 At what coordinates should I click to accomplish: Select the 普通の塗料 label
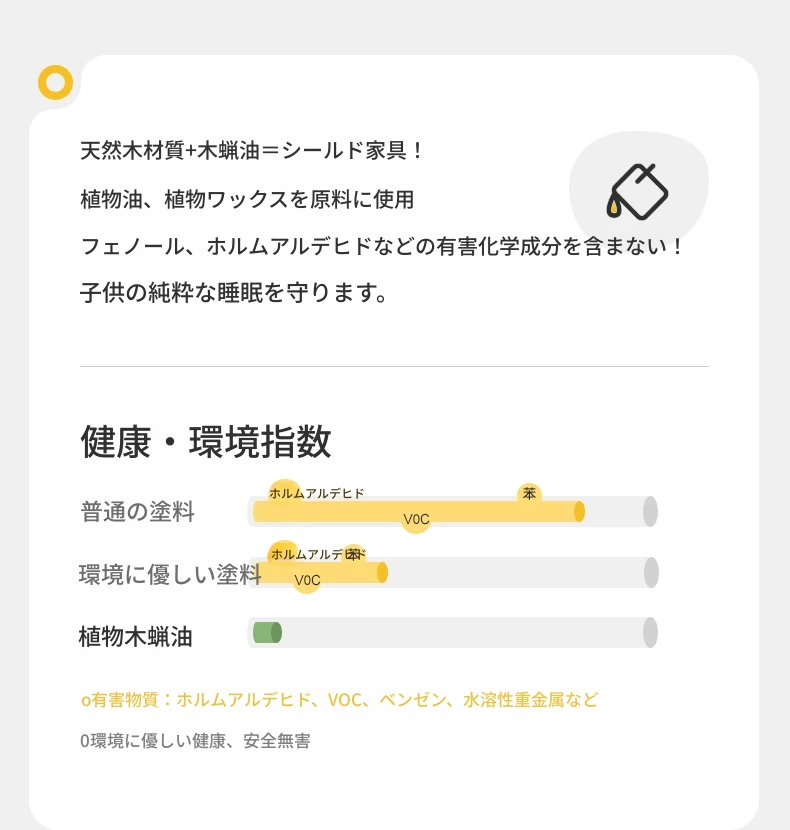pyautogui.click(x=138, y=512)
